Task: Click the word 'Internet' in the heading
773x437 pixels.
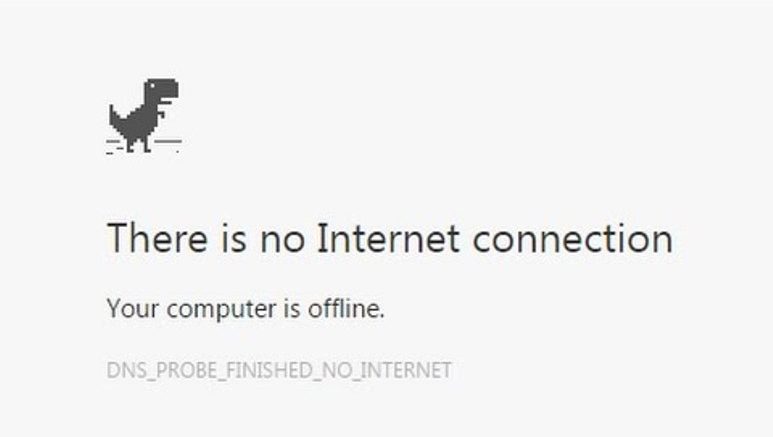Action: (388, 238)
